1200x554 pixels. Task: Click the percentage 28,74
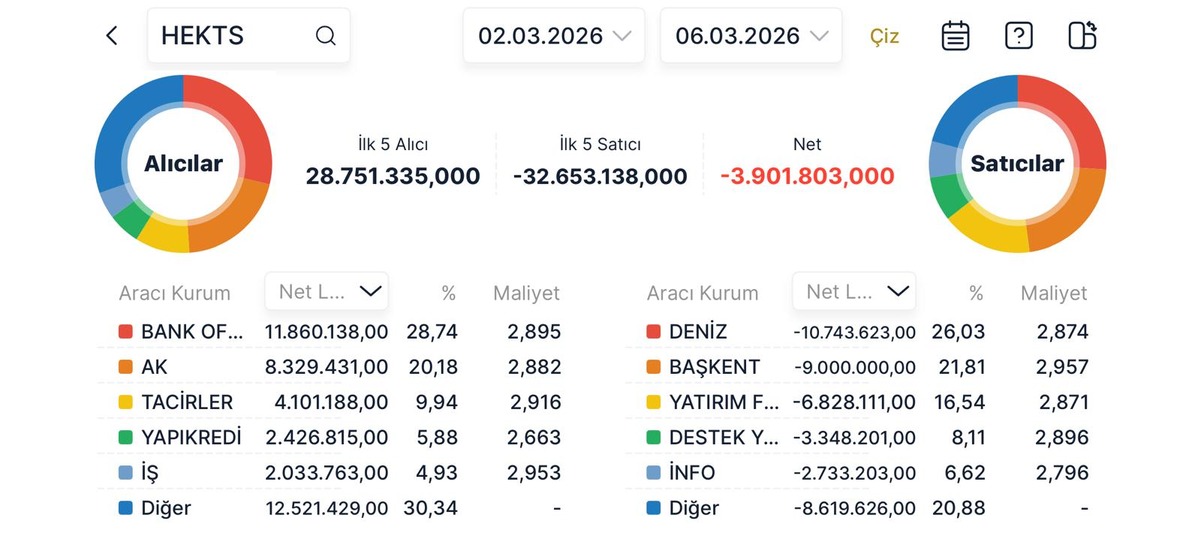pos(432,332)
